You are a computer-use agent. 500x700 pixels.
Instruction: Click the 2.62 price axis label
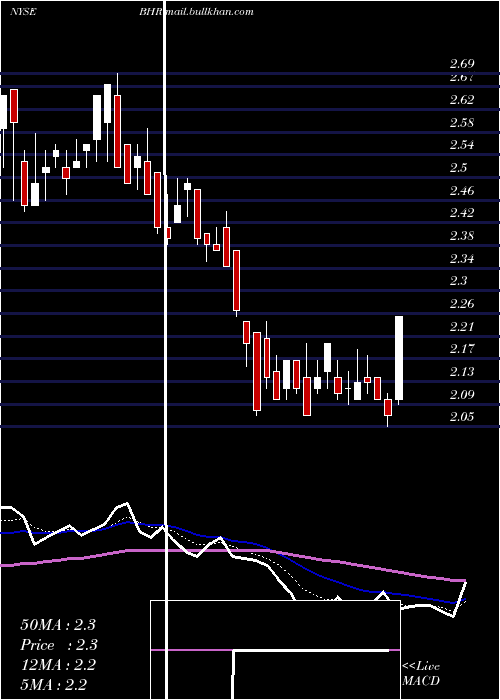click(462, 100)
